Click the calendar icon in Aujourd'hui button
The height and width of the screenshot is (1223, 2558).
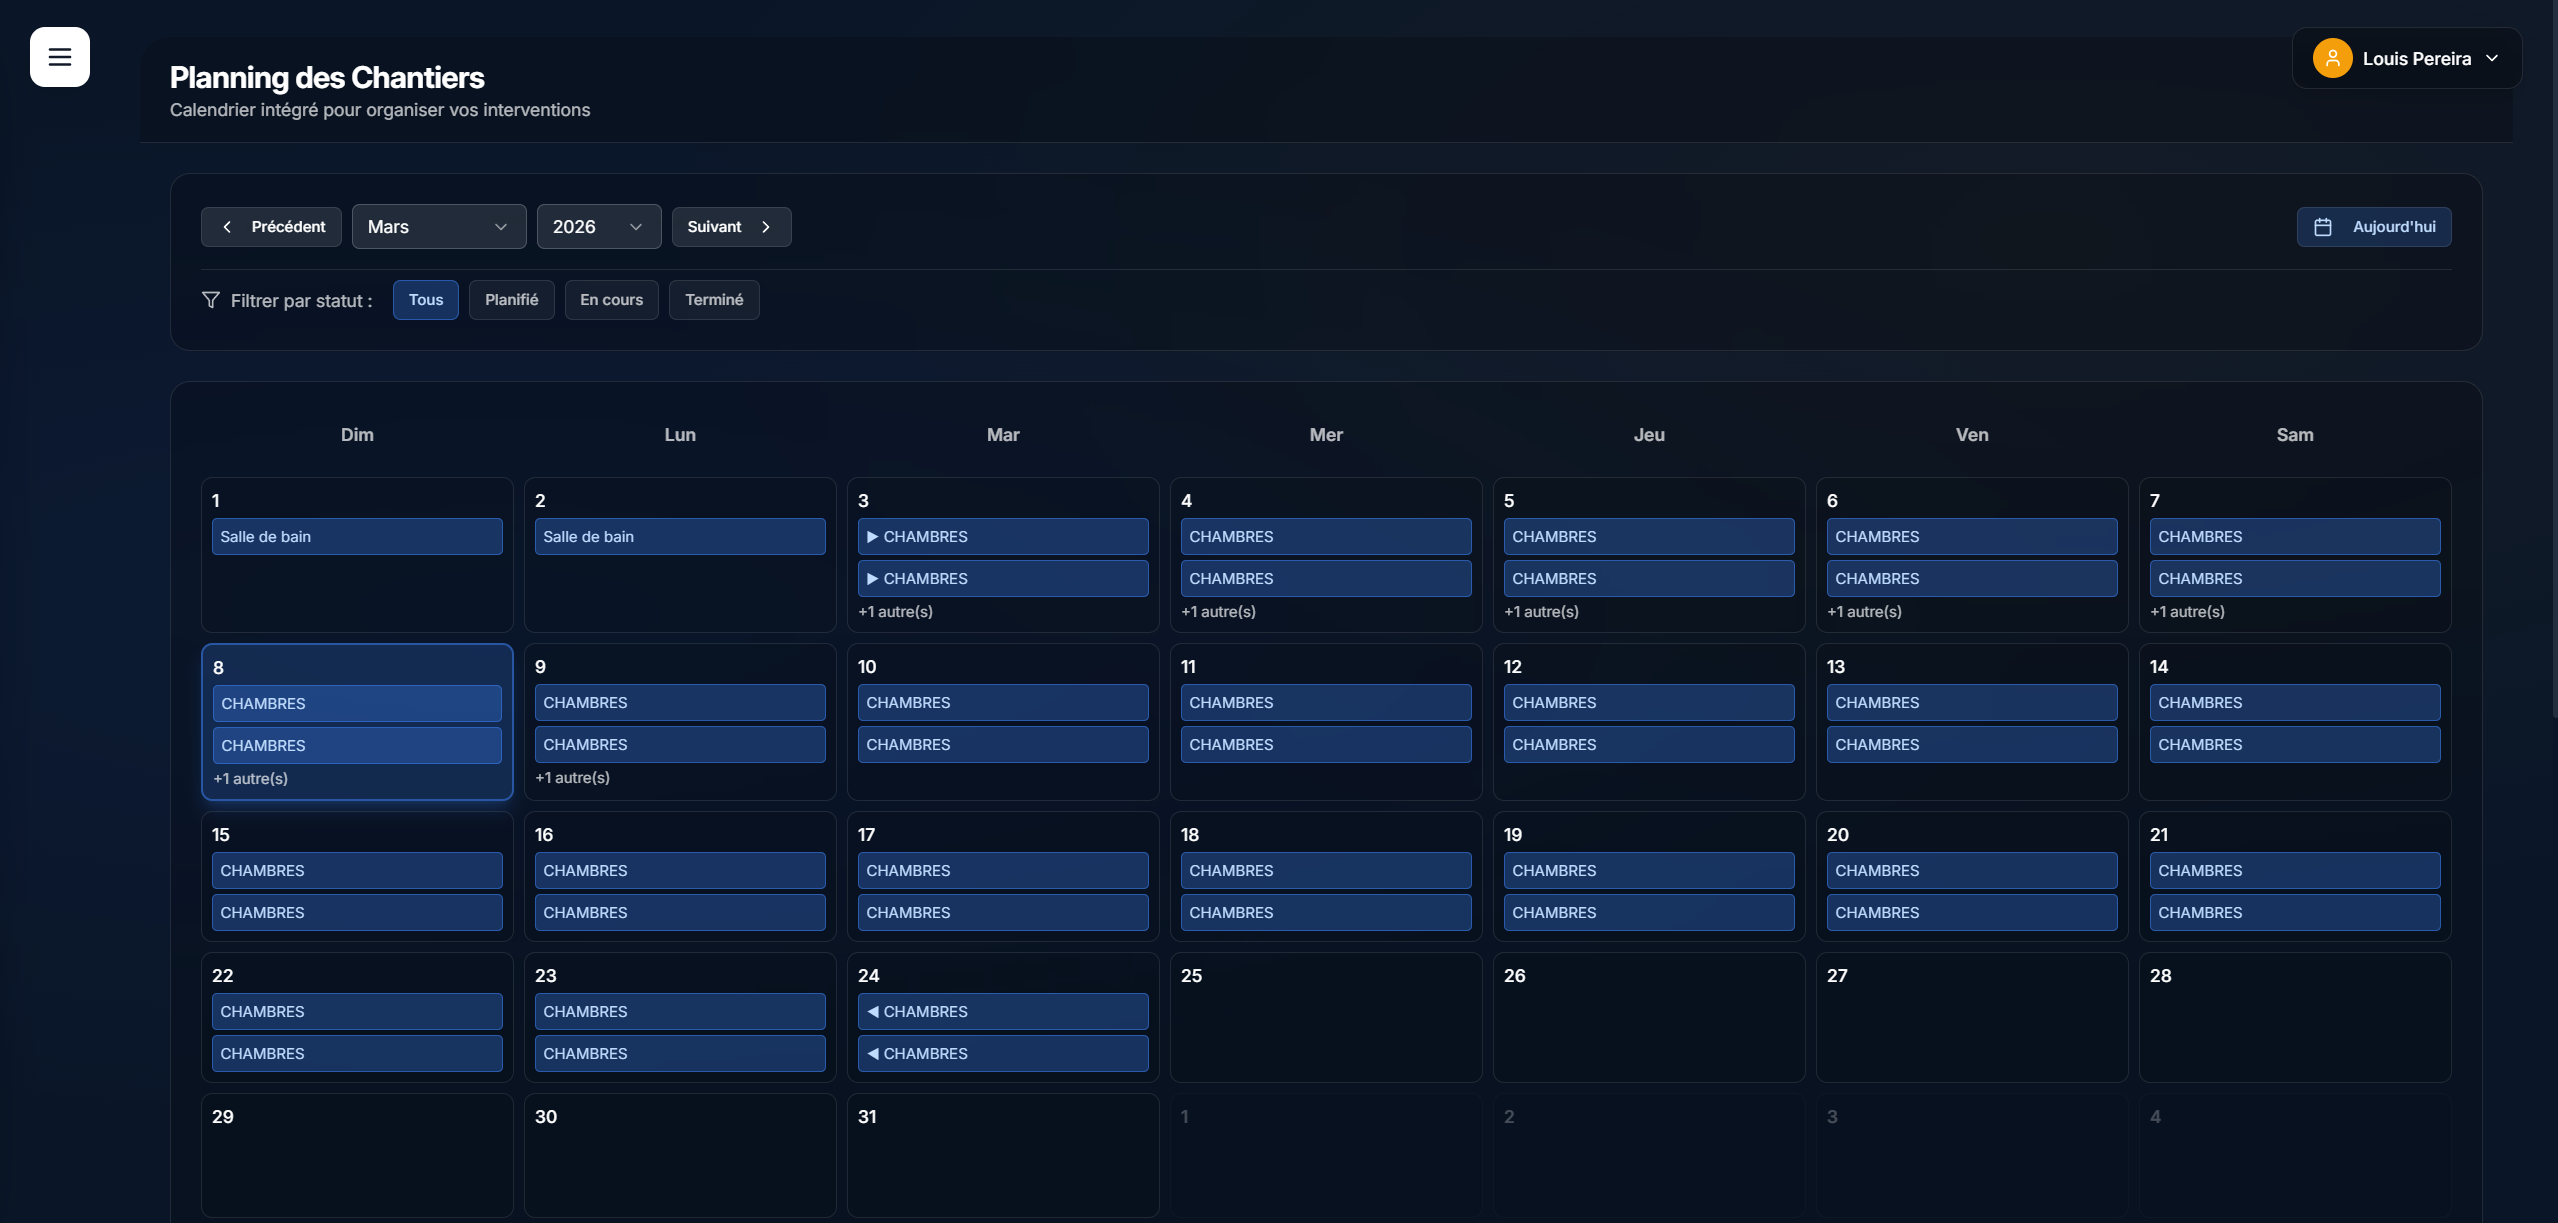point(2322,227)
